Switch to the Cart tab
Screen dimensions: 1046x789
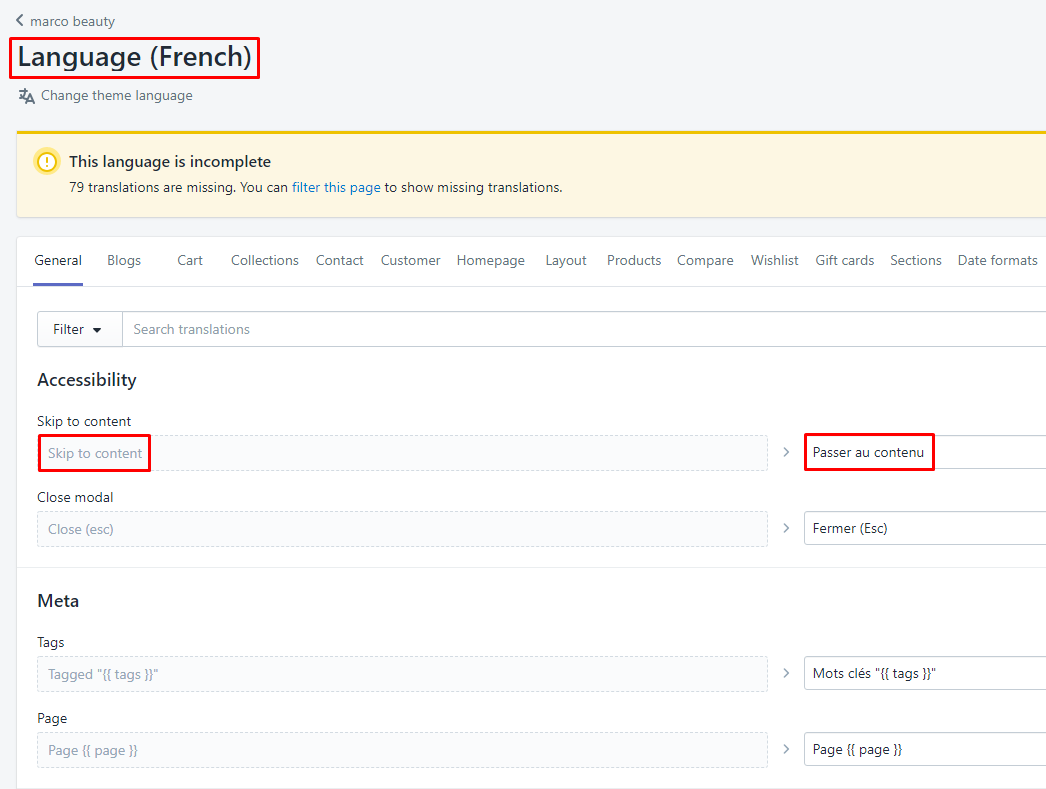189,260
